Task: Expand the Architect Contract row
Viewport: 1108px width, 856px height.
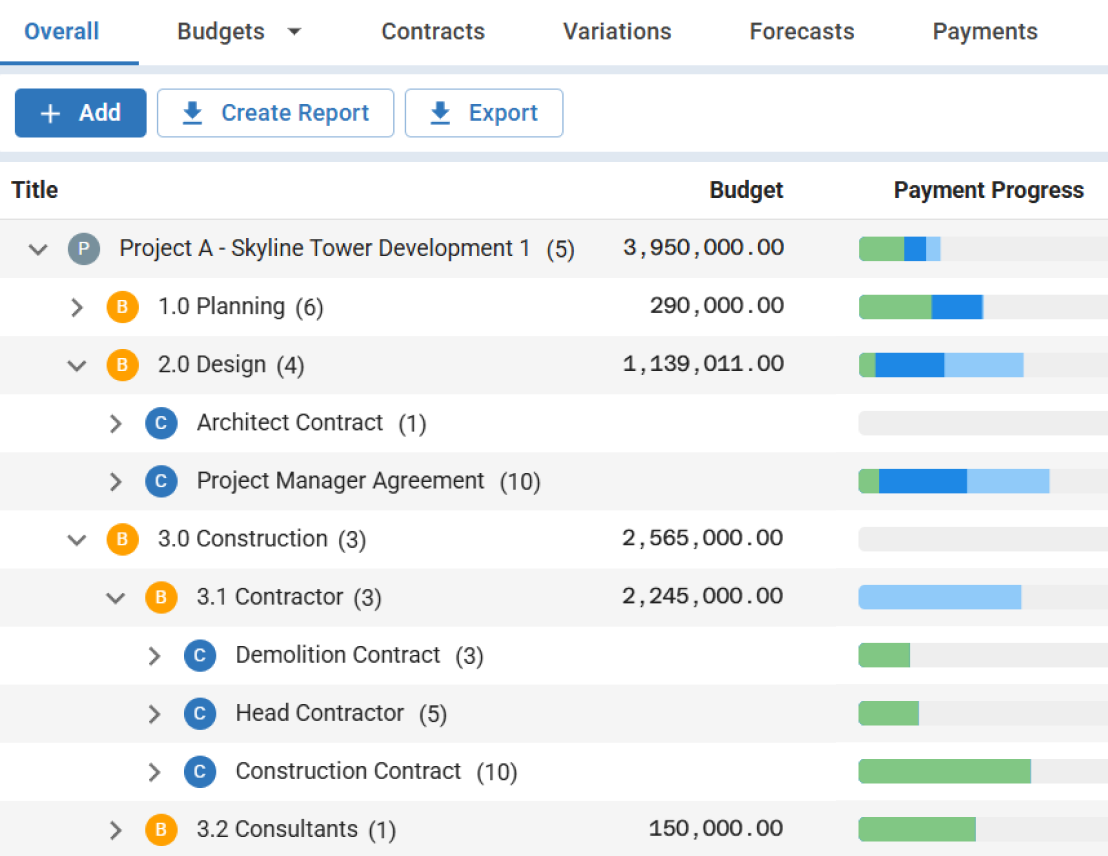Action: tap(115, 423)
